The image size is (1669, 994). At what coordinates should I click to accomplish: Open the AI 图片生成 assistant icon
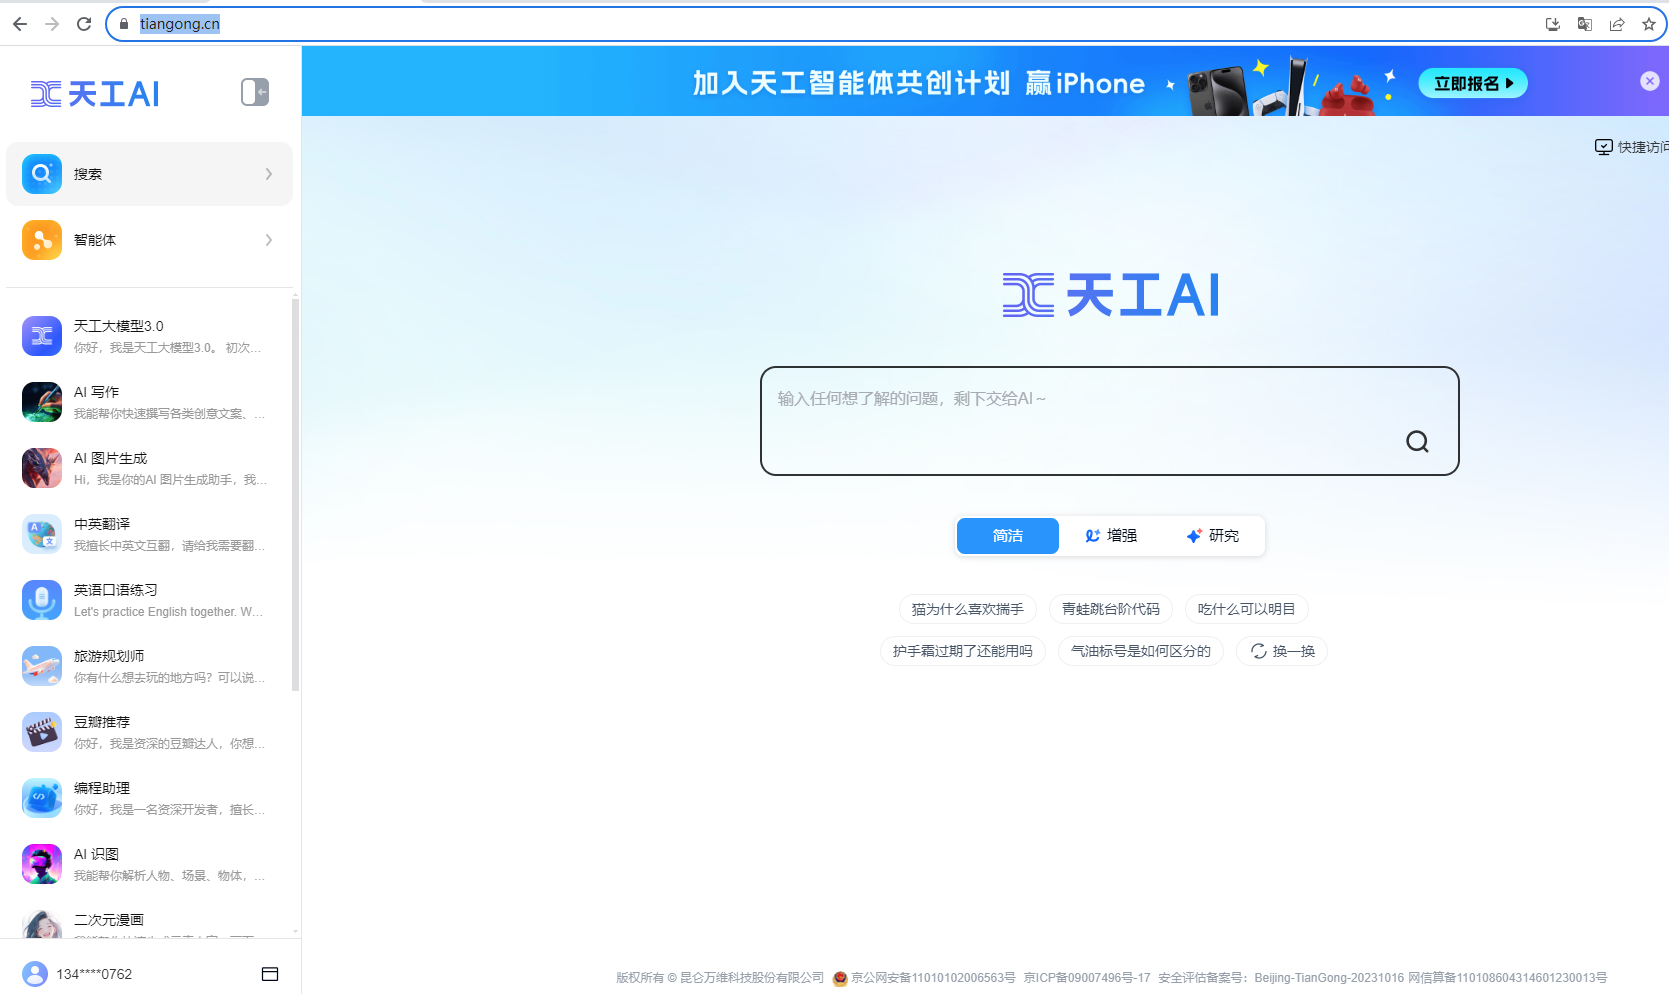click(42, 468)
